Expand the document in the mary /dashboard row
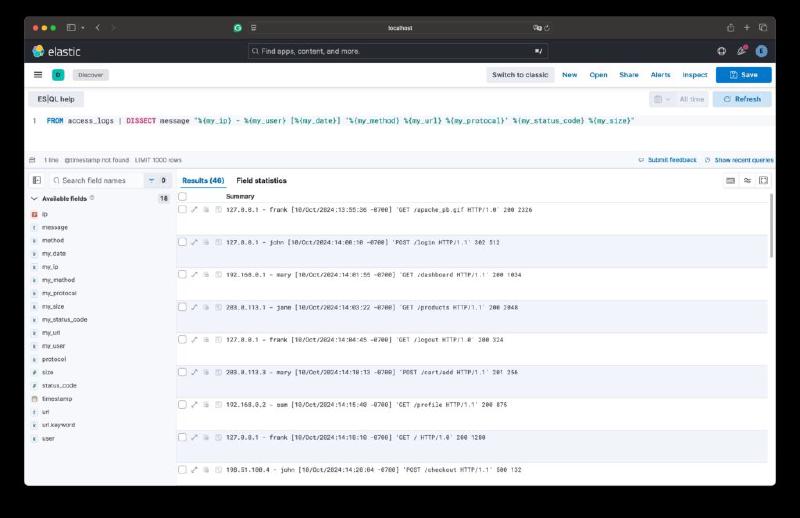 194,275
